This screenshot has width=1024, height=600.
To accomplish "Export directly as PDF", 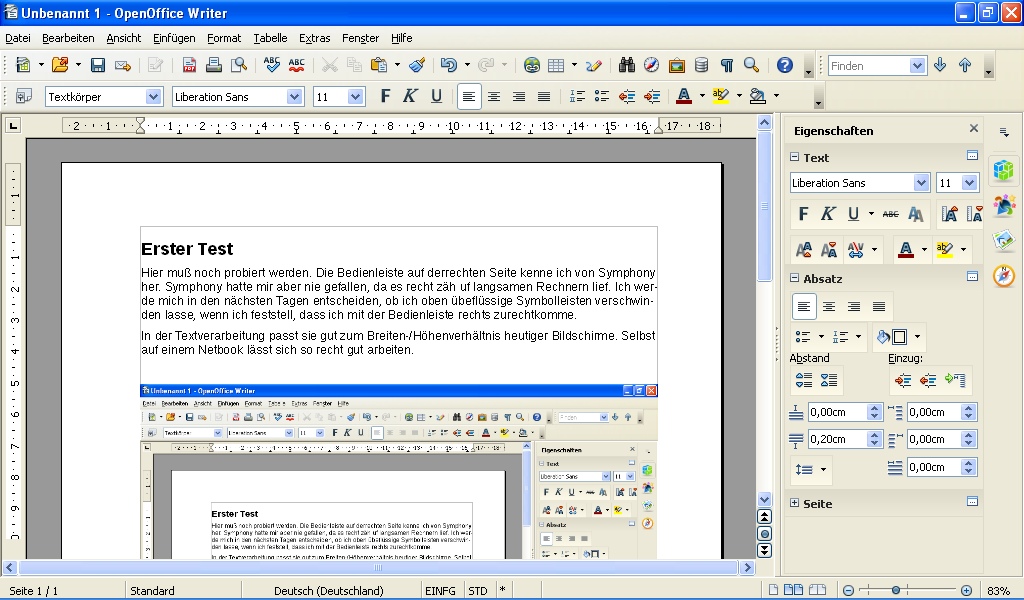I will pyautogui.click(x=189, y=65).
